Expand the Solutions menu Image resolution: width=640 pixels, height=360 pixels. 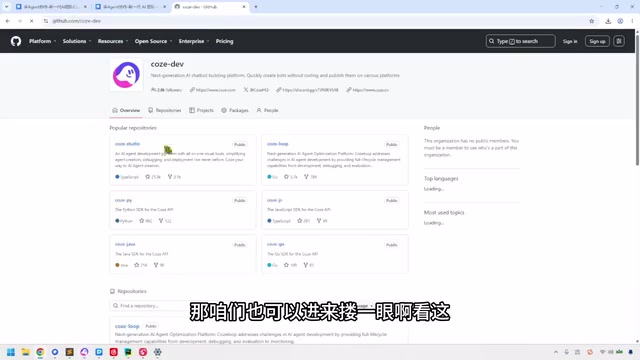coord(77,41)
